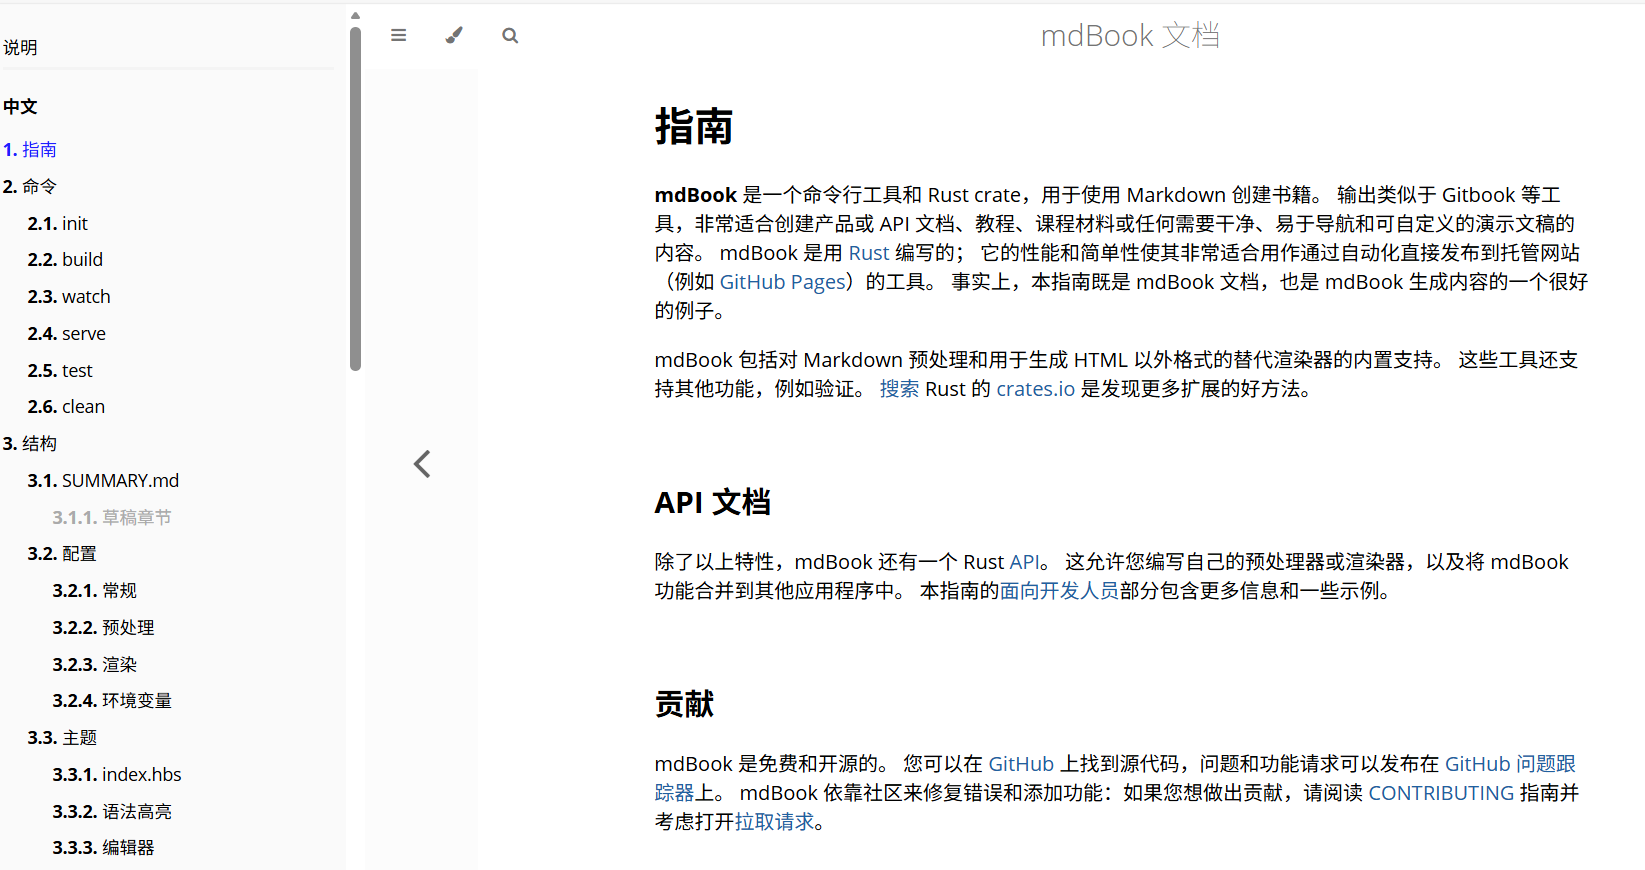The width and height of the screenshot is (1645, 870).
Task: Open the 2. 命令 chapter
Action: [x=30, y=186]
